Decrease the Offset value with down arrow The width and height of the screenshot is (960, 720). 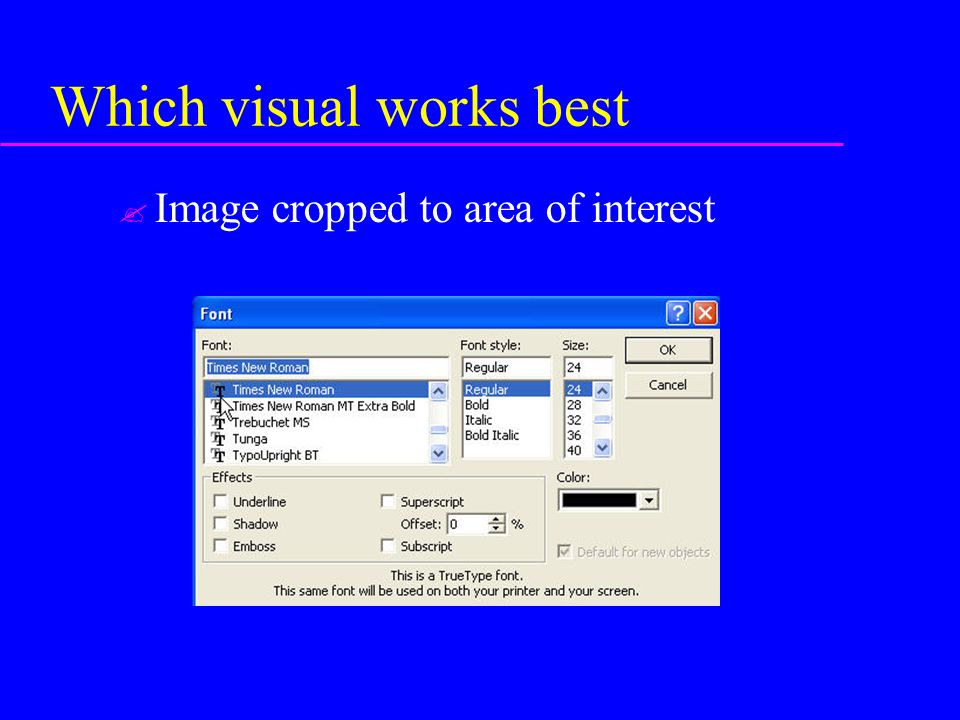(x=497, y=529)
